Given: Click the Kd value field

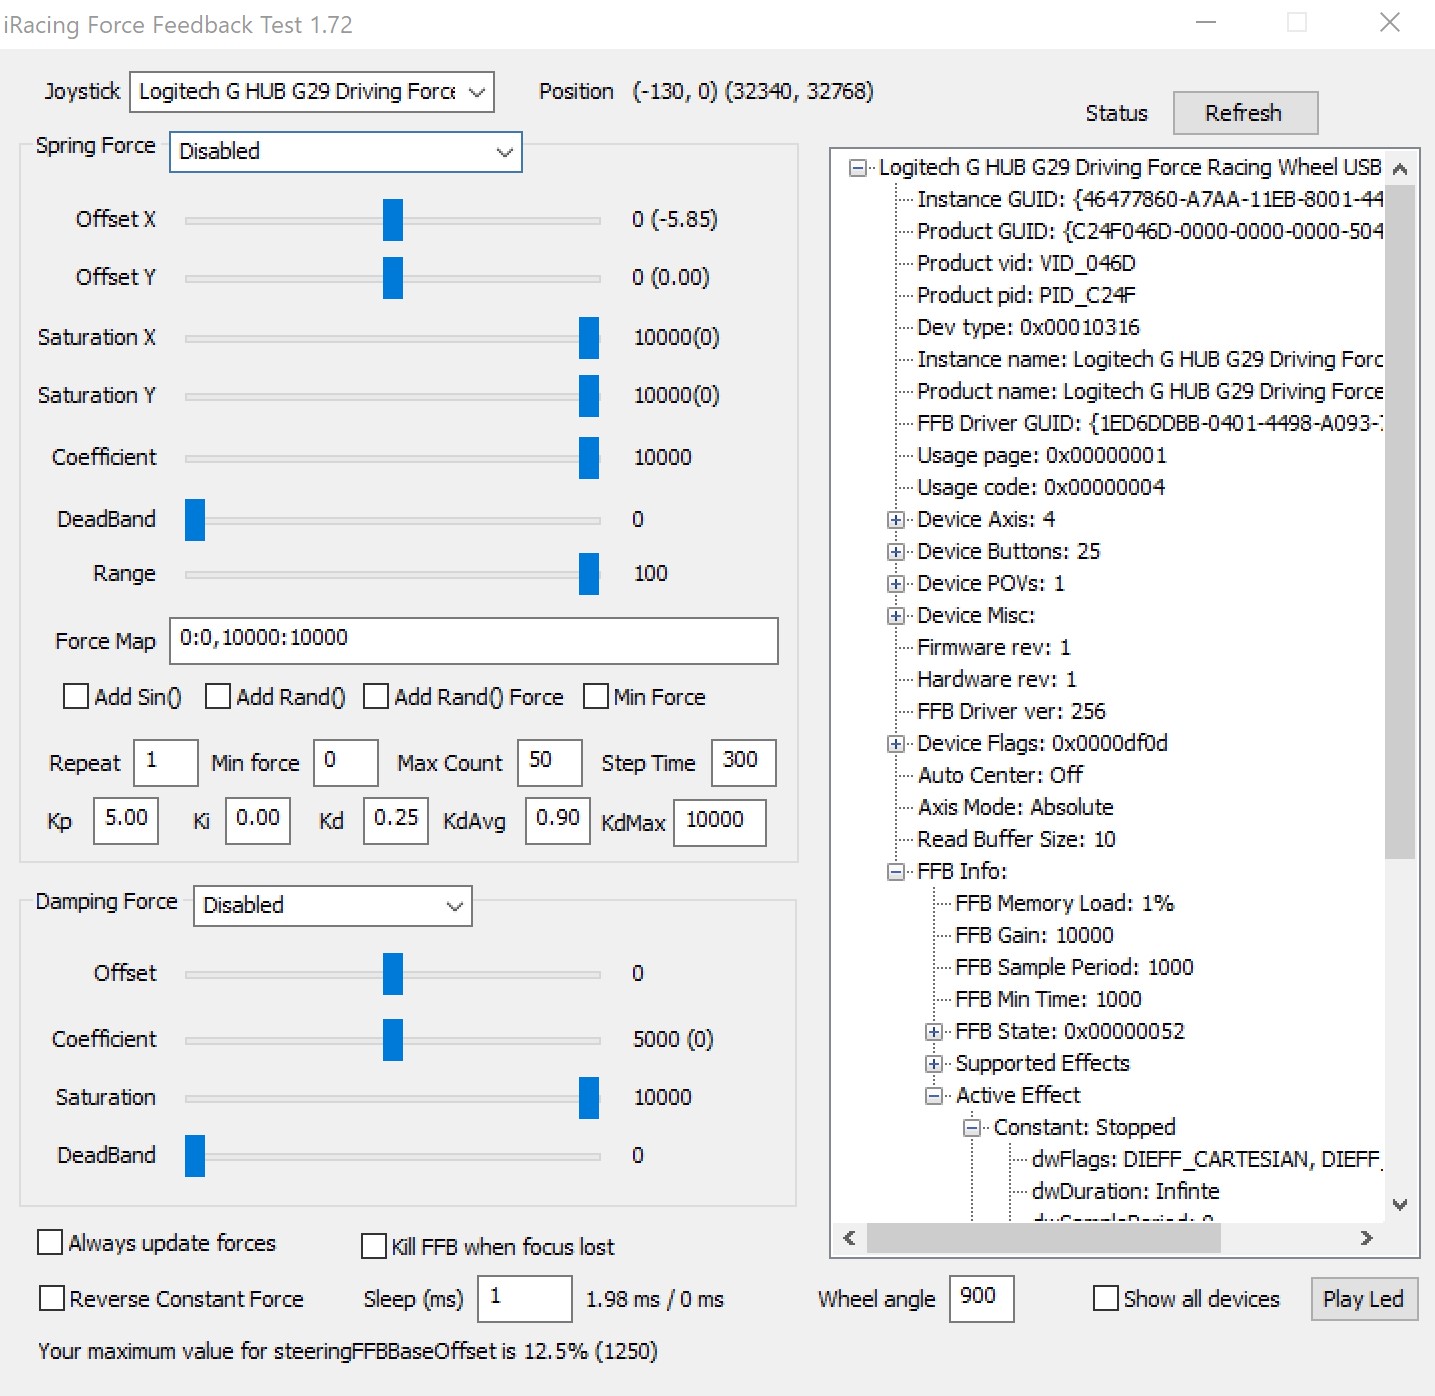Looking at the screenshot, I should [x=396, y=821].
